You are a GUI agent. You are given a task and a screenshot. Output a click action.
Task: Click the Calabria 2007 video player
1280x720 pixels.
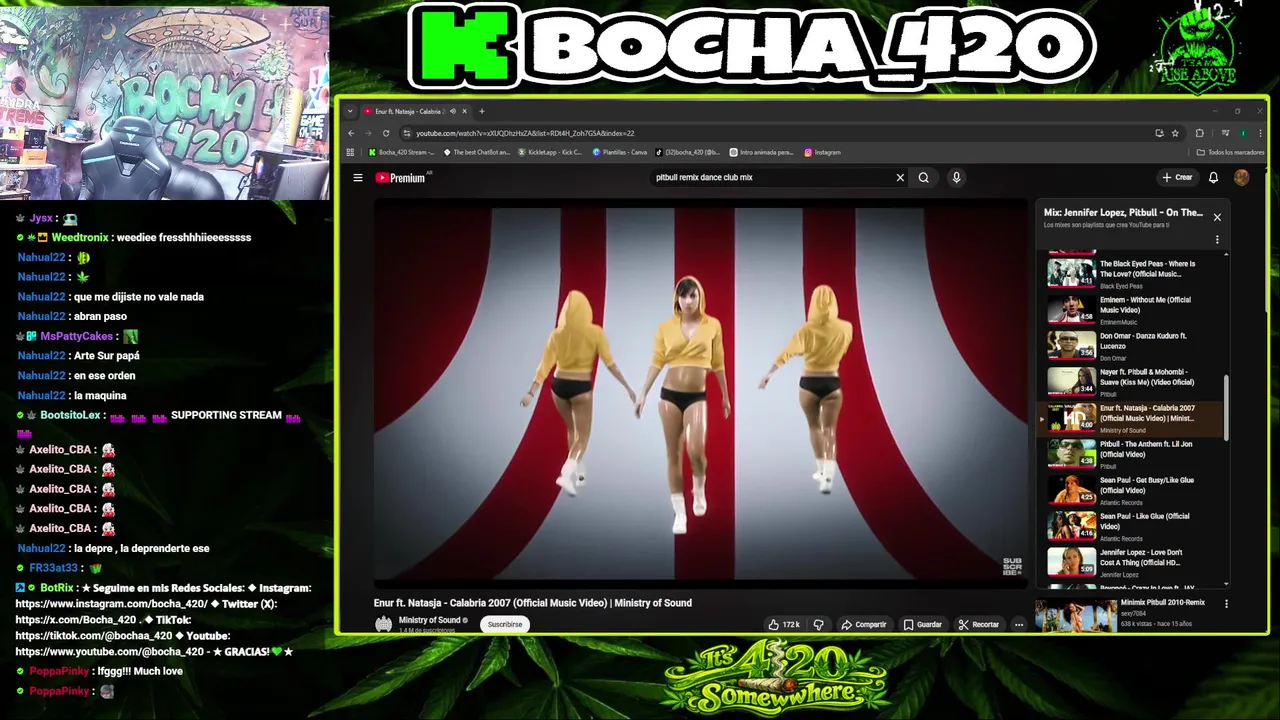tap(700, 392)
